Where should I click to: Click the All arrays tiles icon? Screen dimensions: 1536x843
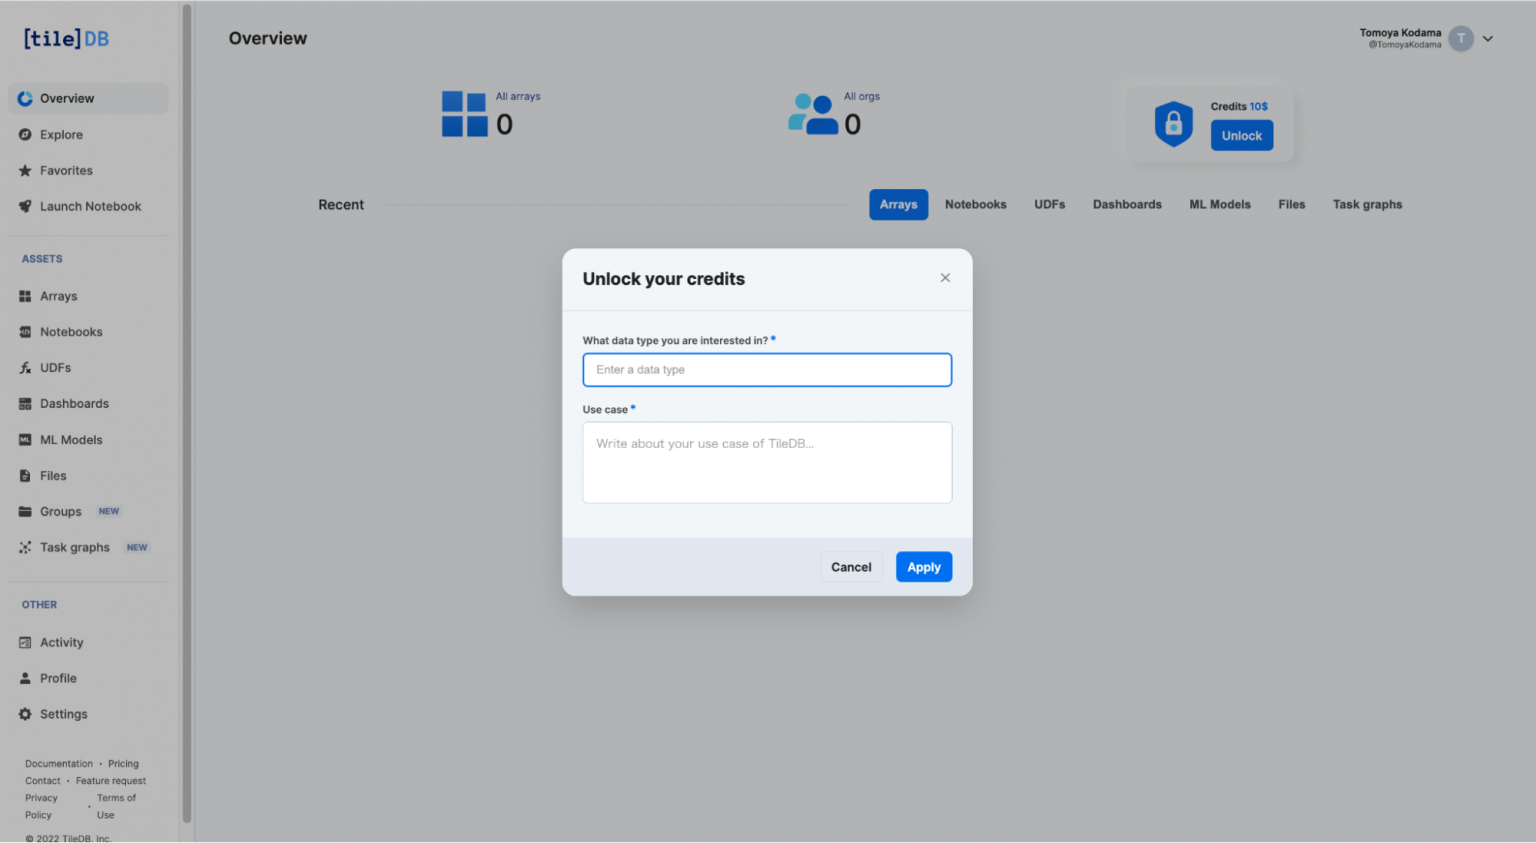(x=465, y=114)
